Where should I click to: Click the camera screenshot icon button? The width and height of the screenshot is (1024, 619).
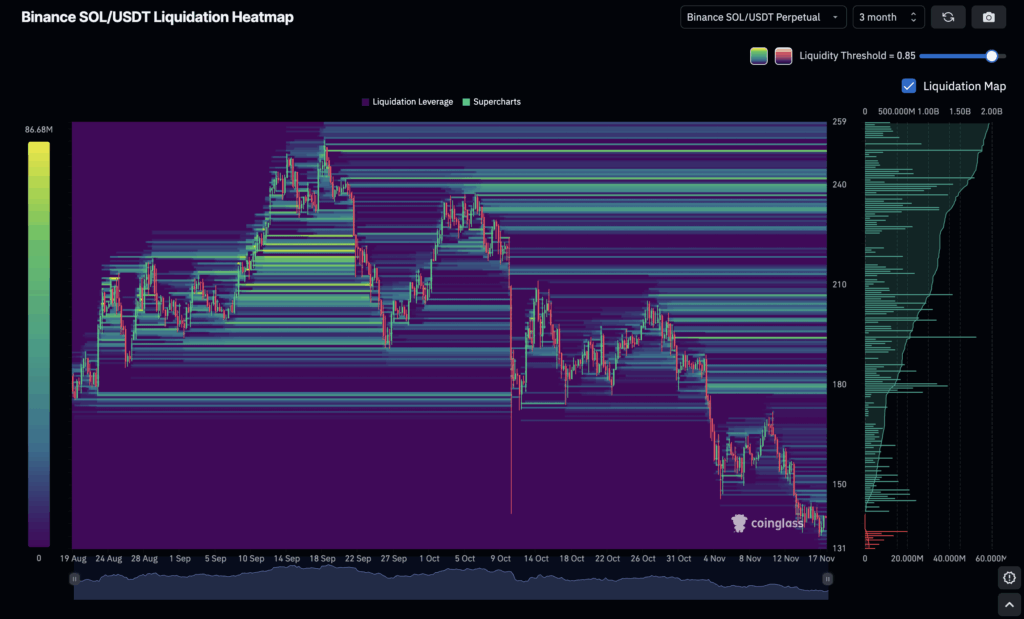pos(989,17)
